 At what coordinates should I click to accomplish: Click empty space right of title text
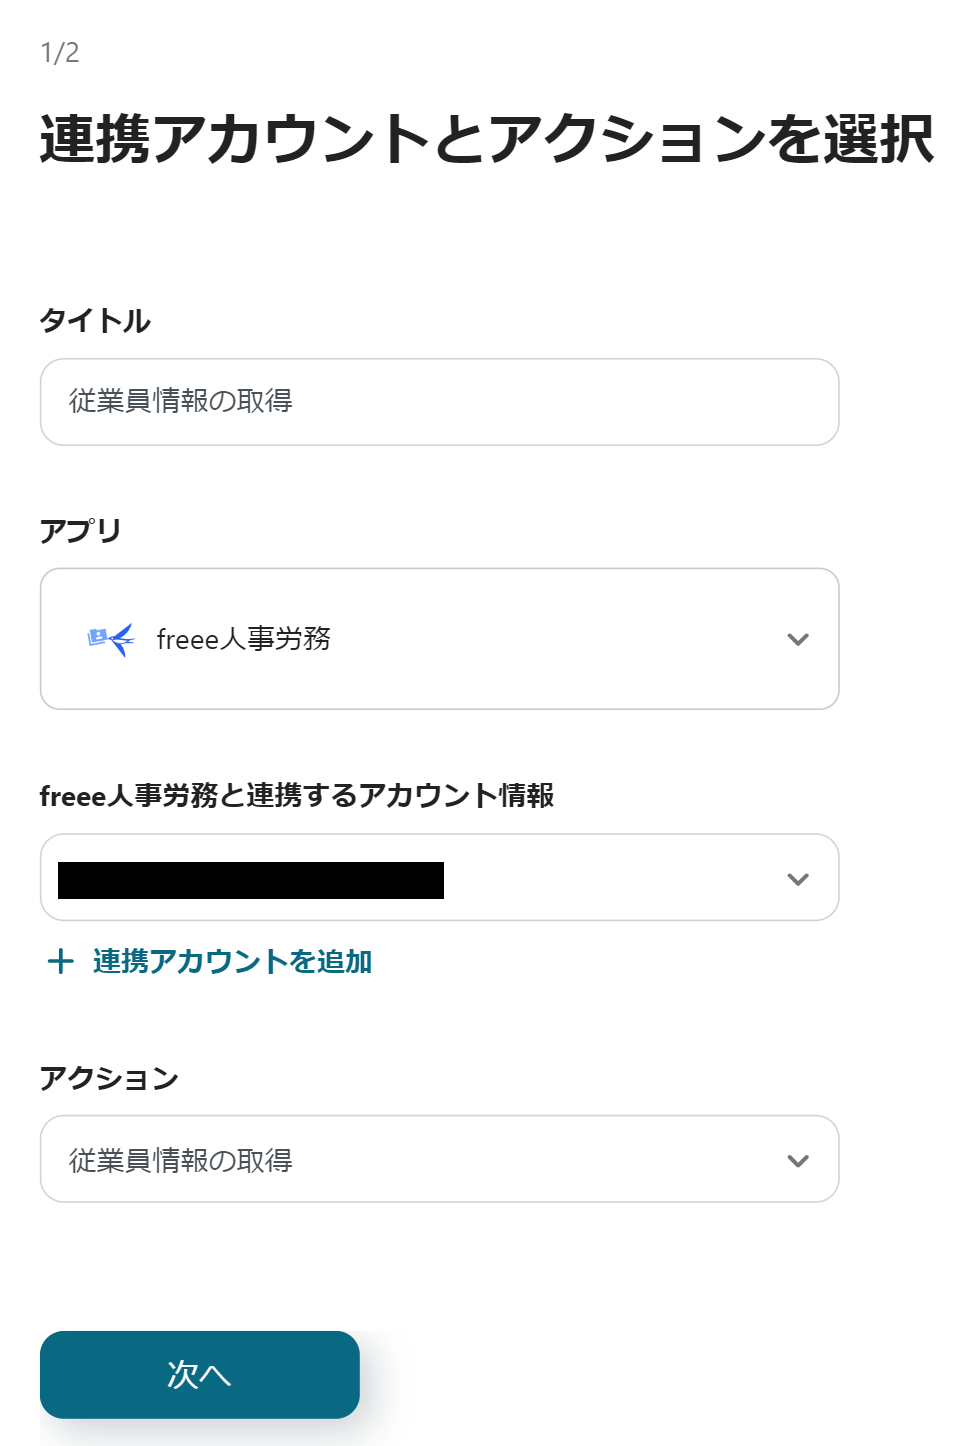(560, 402)
